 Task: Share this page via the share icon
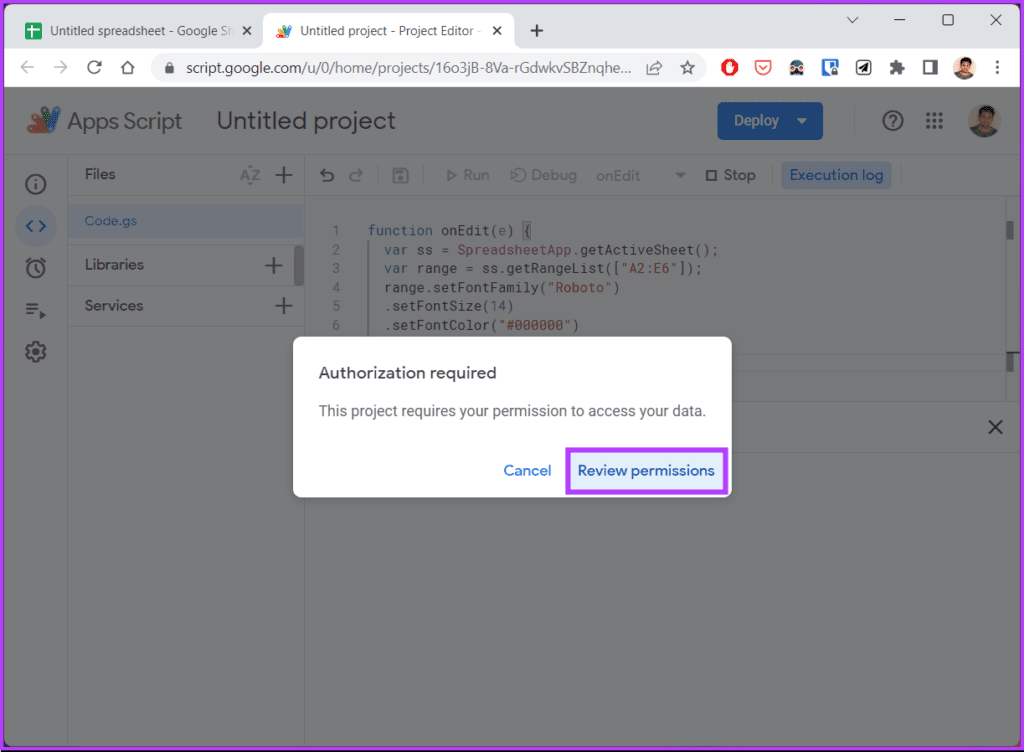(x=654, y=68)
